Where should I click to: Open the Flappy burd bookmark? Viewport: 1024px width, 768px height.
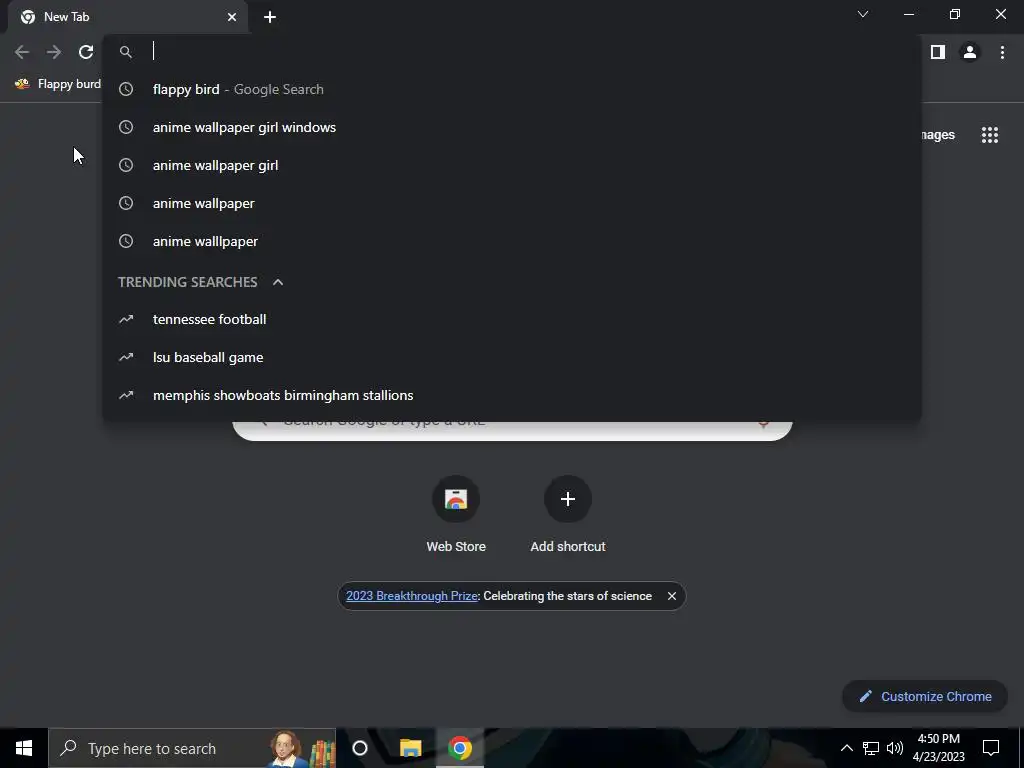pyautogui.click(x=58, y=84)
